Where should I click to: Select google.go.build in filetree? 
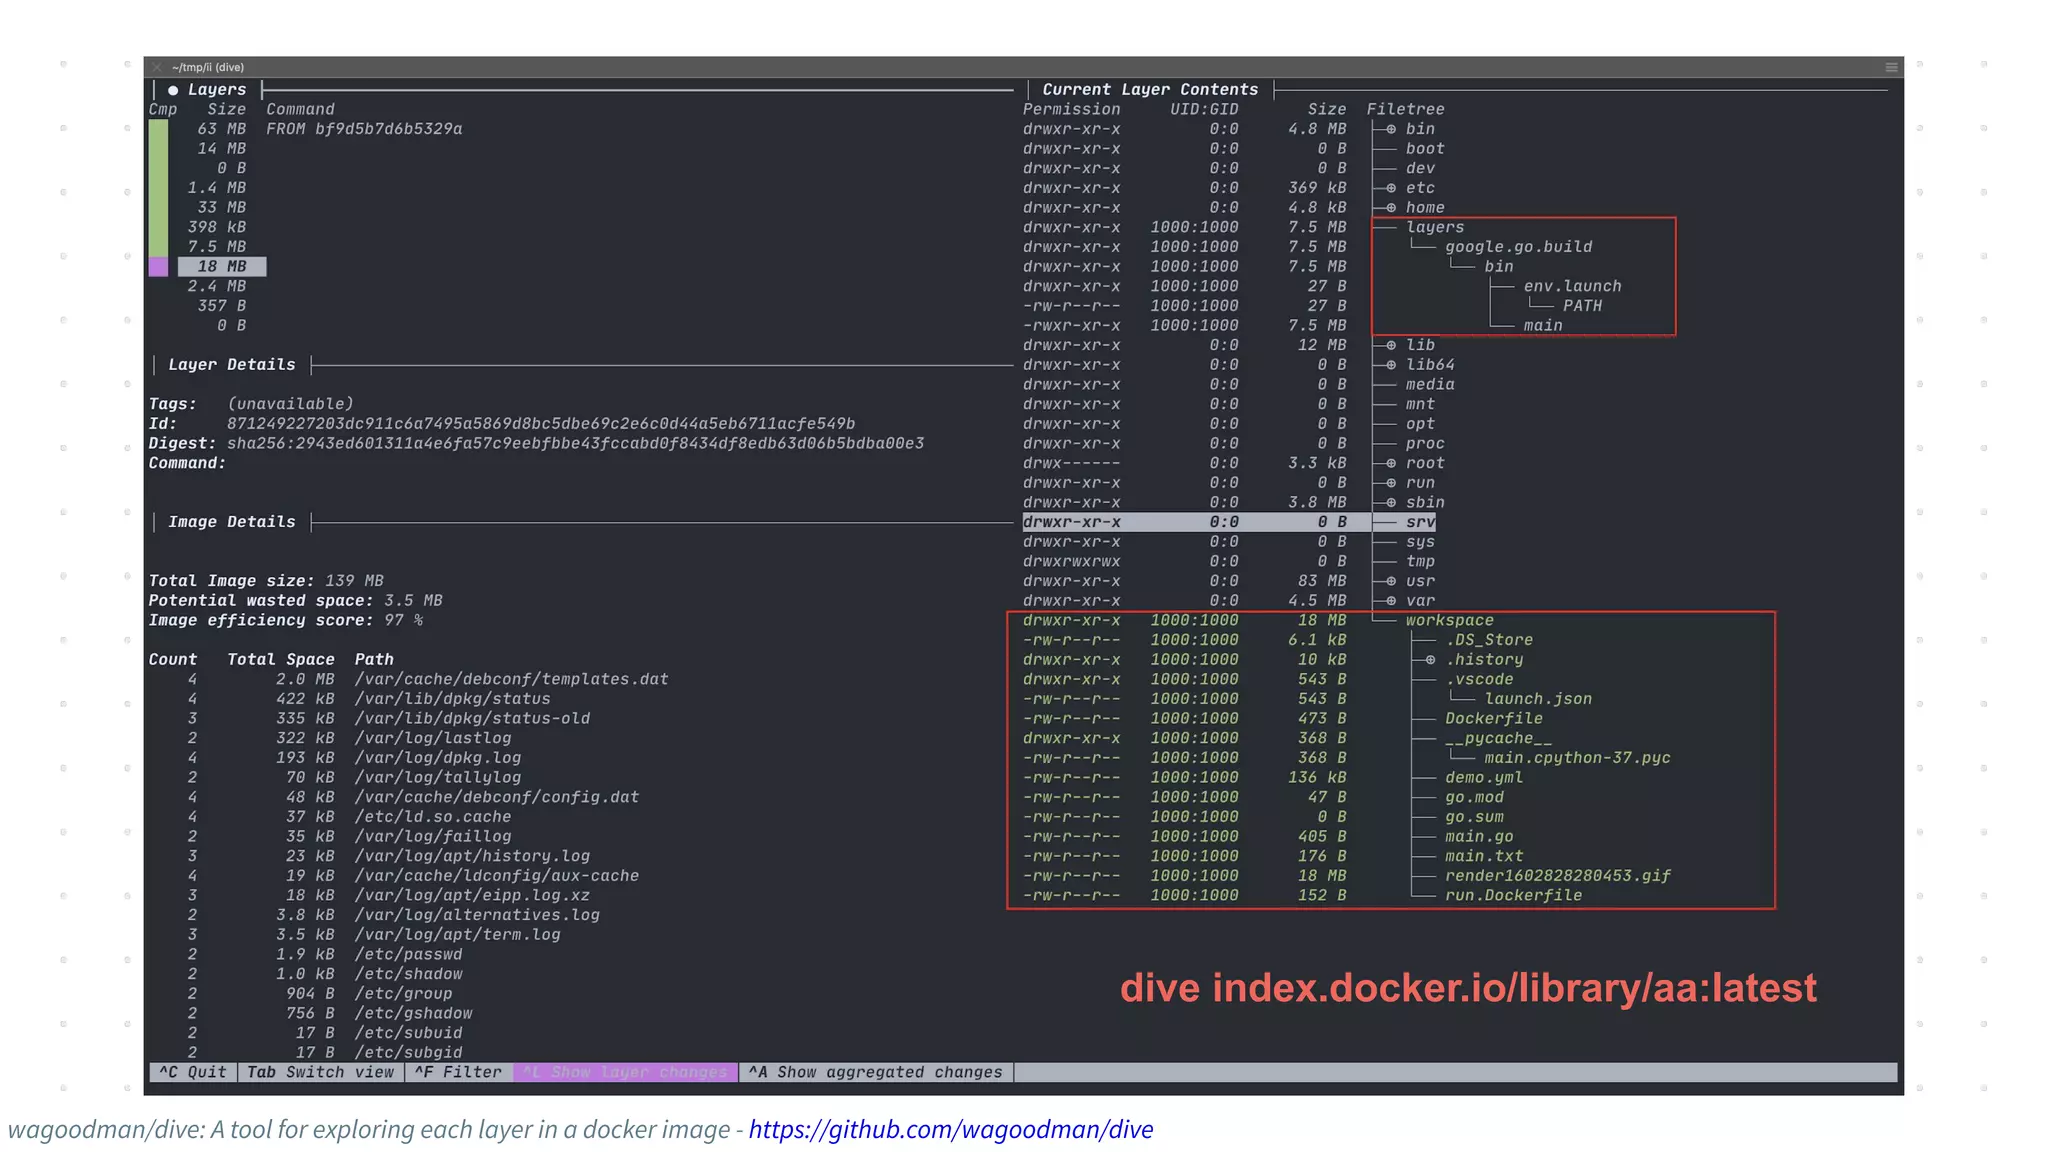point(1519,247)
